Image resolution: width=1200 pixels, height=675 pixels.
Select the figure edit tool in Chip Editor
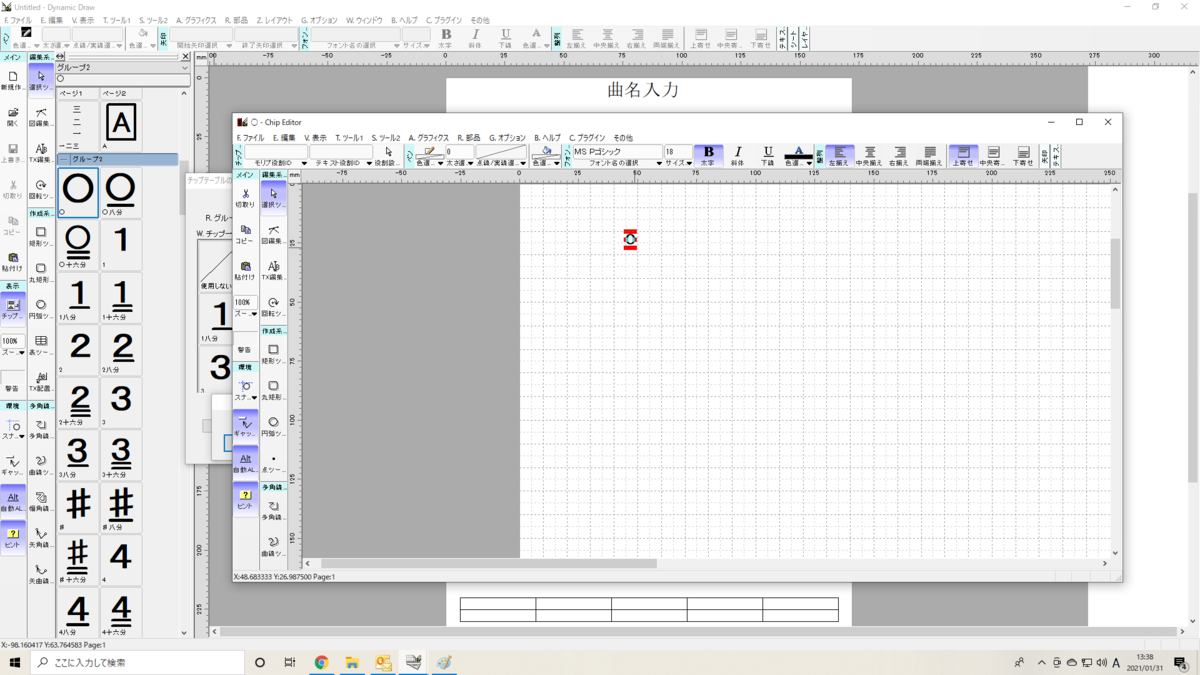(273, 234)
